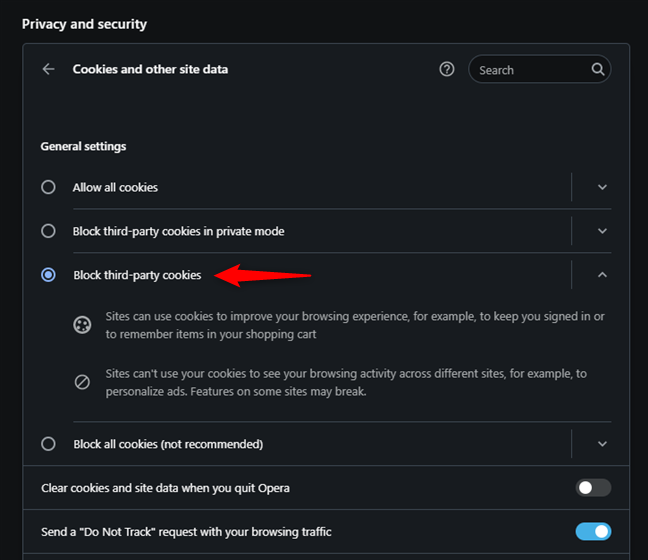
Task: Collapse the Block third-party cookies details chevron
Action: [x=602, y=275]
